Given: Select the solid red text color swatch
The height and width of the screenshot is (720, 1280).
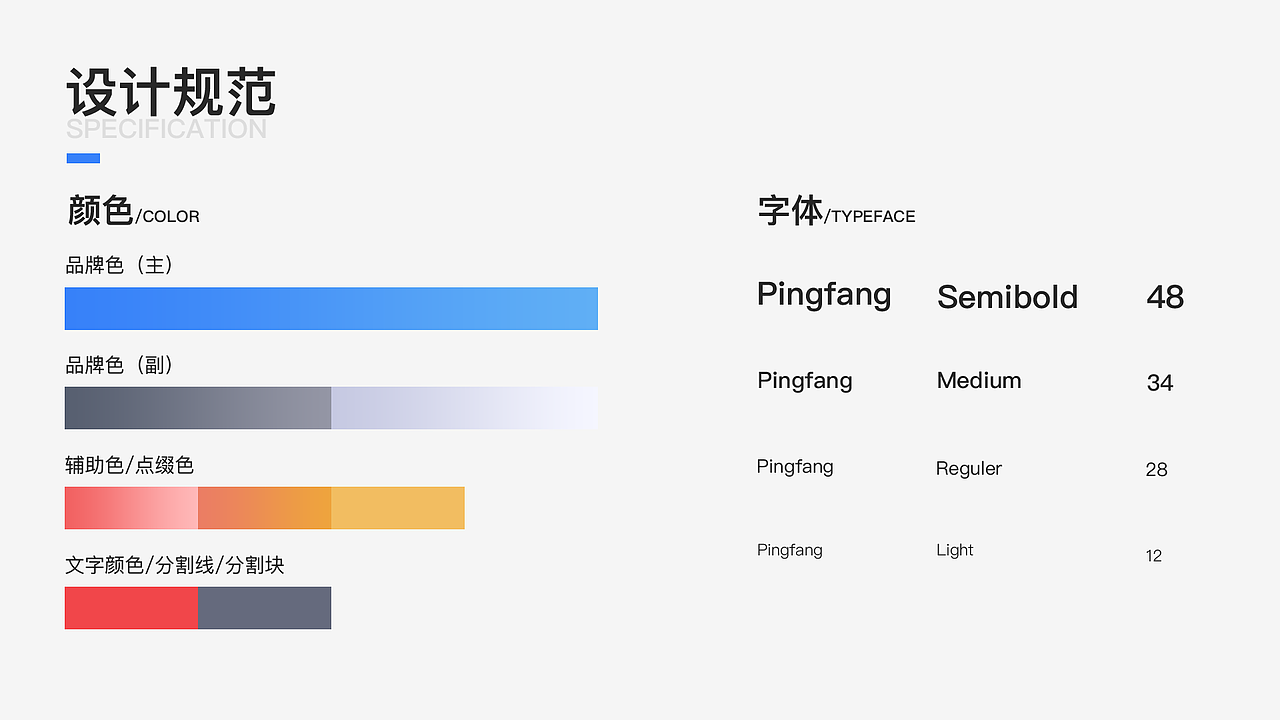Looking at the screenshot, I should 131,608.
